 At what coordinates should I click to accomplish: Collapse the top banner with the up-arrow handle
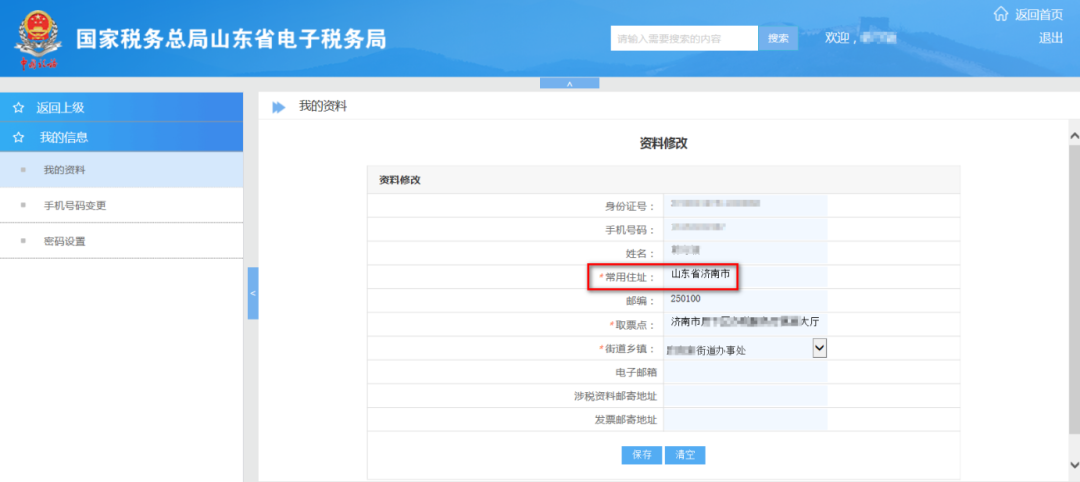(569, 83)
